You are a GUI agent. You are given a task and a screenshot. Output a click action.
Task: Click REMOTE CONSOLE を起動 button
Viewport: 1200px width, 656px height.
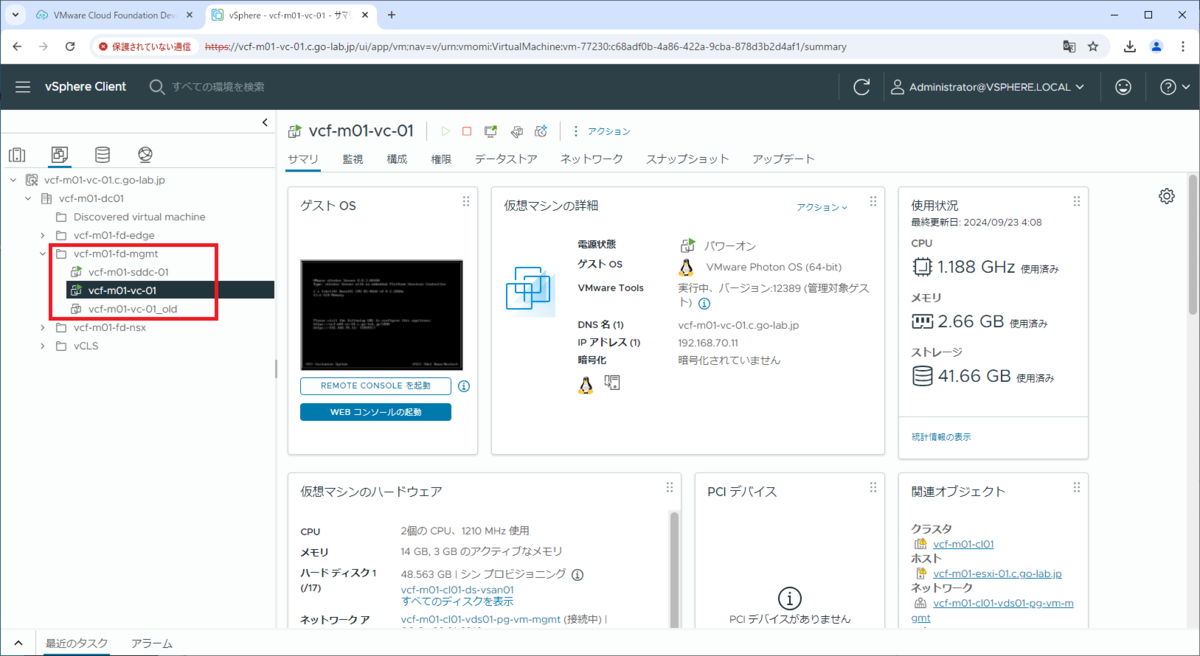click(375, 385)
